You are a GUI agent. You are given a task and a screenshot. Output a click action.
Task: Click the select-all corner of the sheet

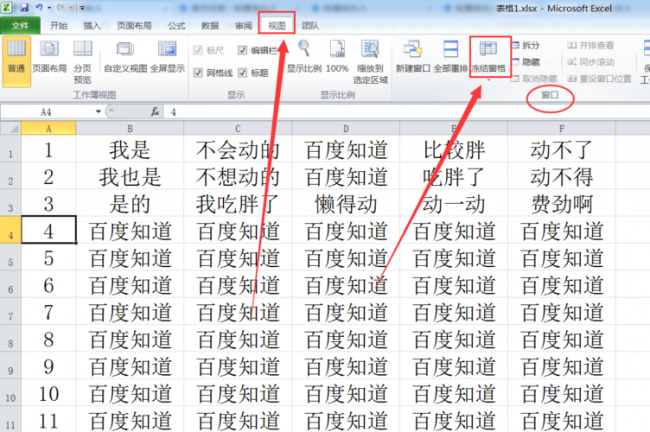click(x=10, y=129)
